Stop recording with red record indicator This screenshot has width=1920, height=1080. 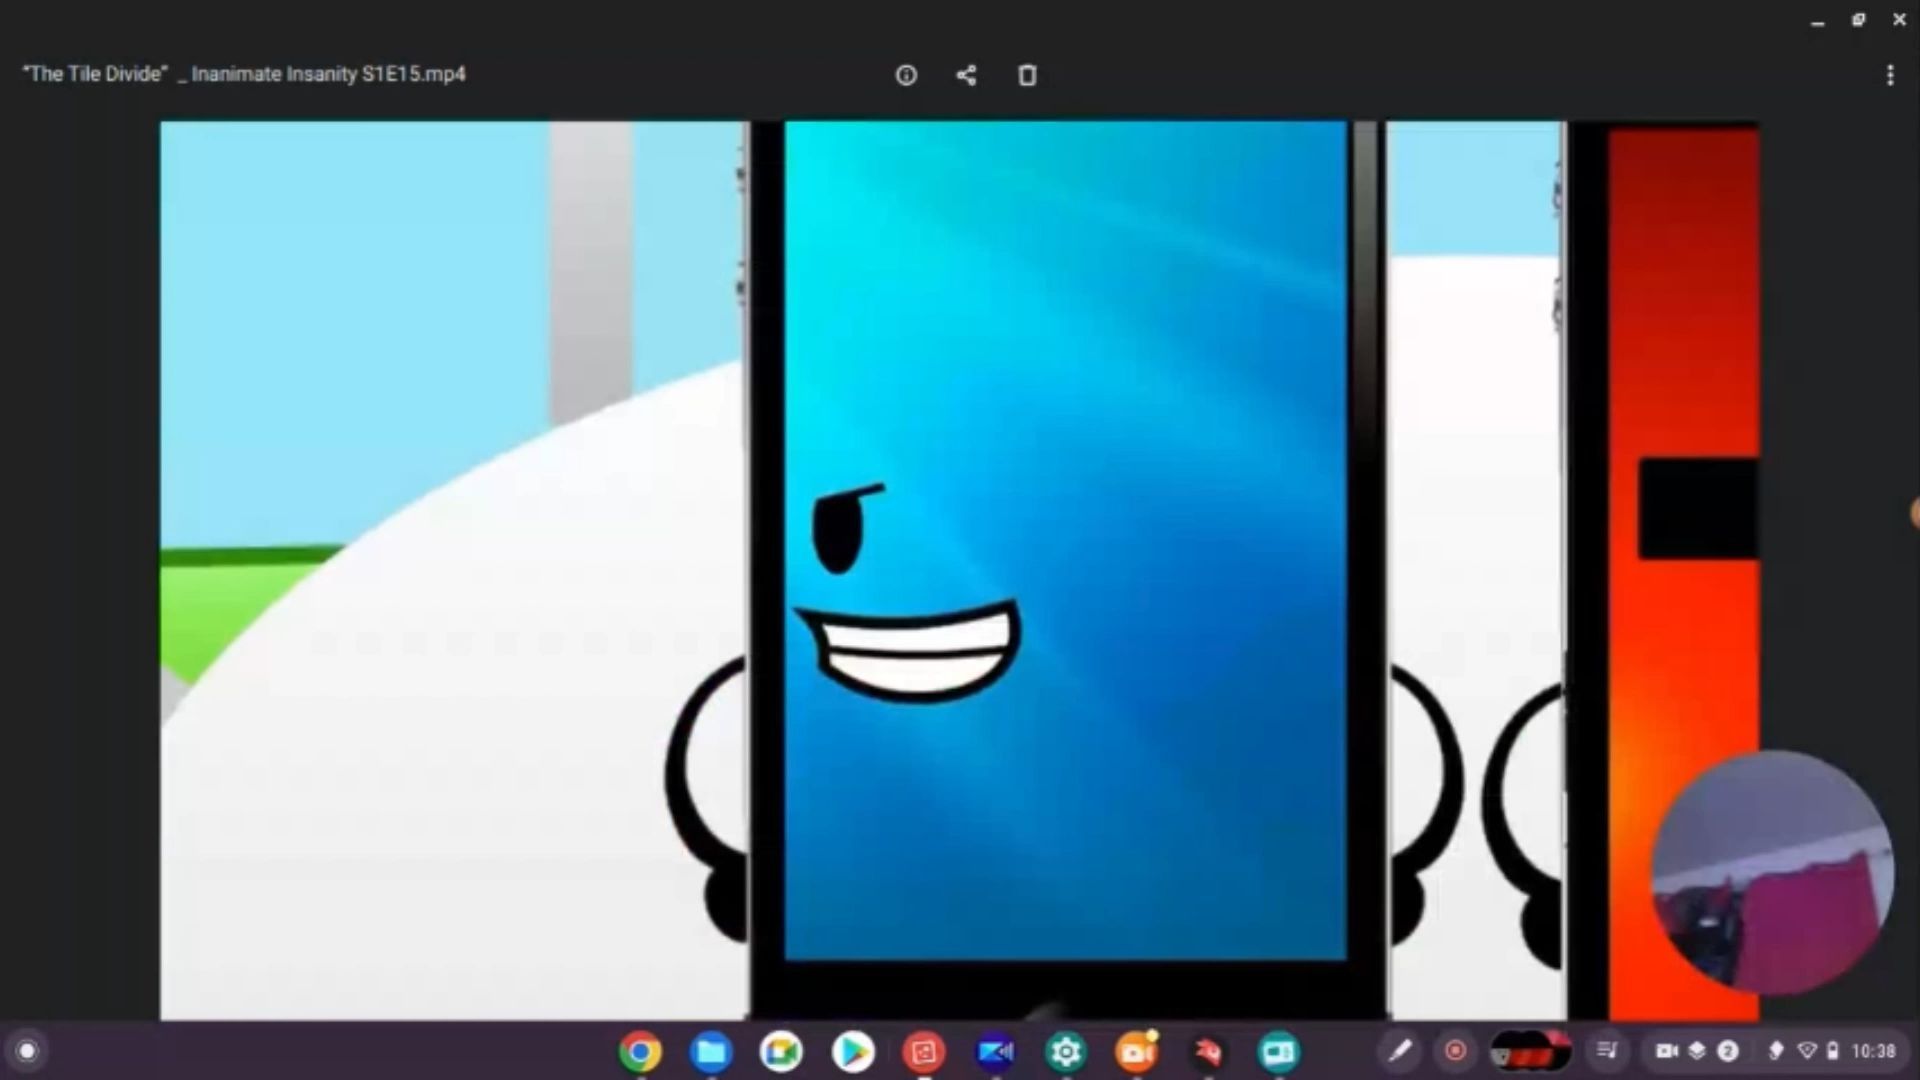(x=1456, y=1050)
